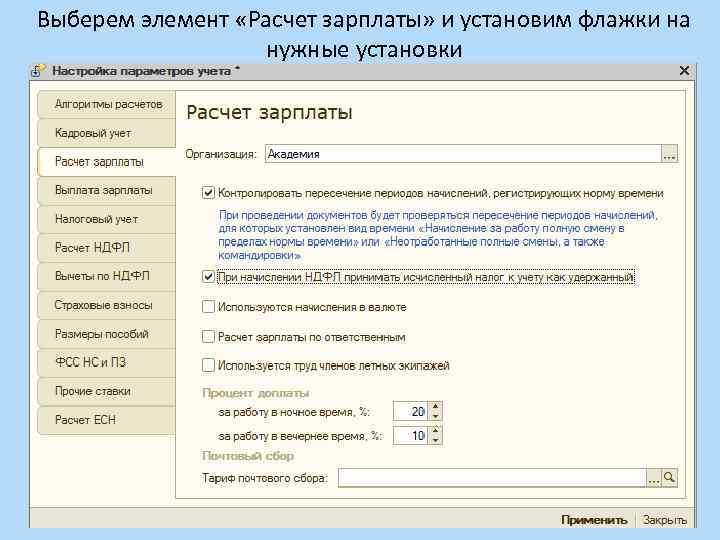This screenshot has height=540, width=720.
Task: Open the Алгоритмы расчетов tab
Action: (107, 104)
